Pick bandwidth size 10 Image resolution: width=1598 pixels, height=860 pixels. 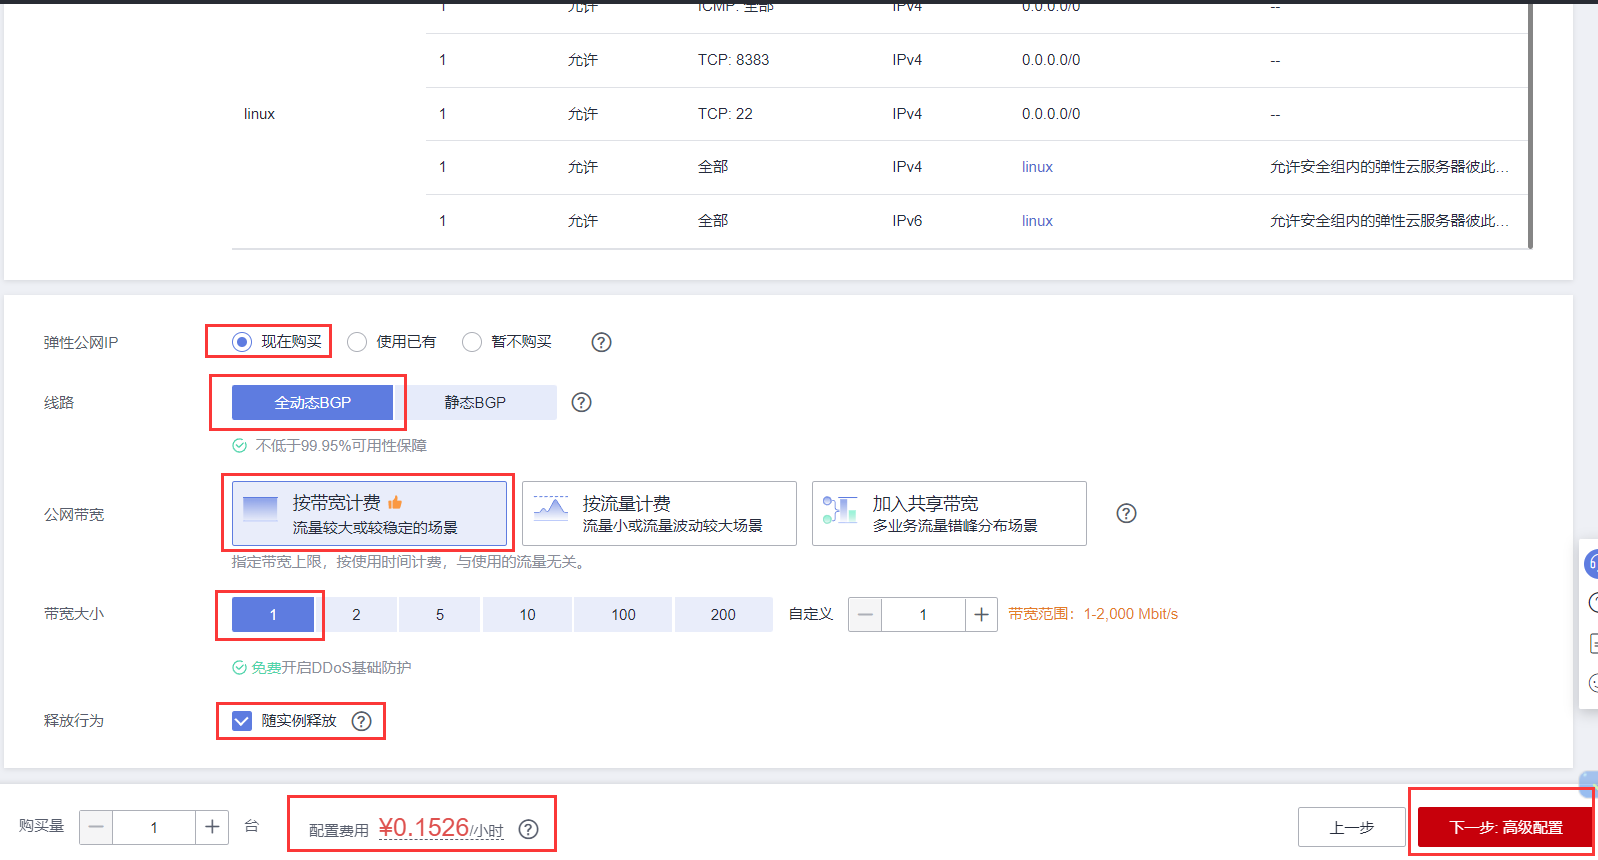pyautogui.click(x=527, y=614)
